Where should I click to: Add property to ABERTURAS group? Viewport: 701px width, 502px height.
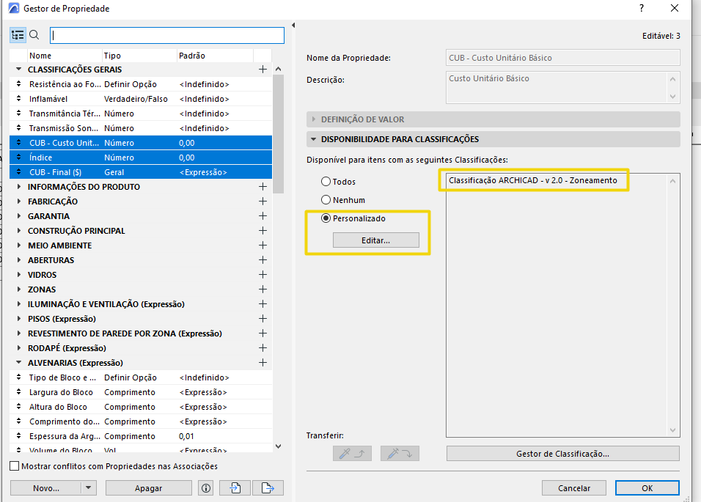pos(263,260)
